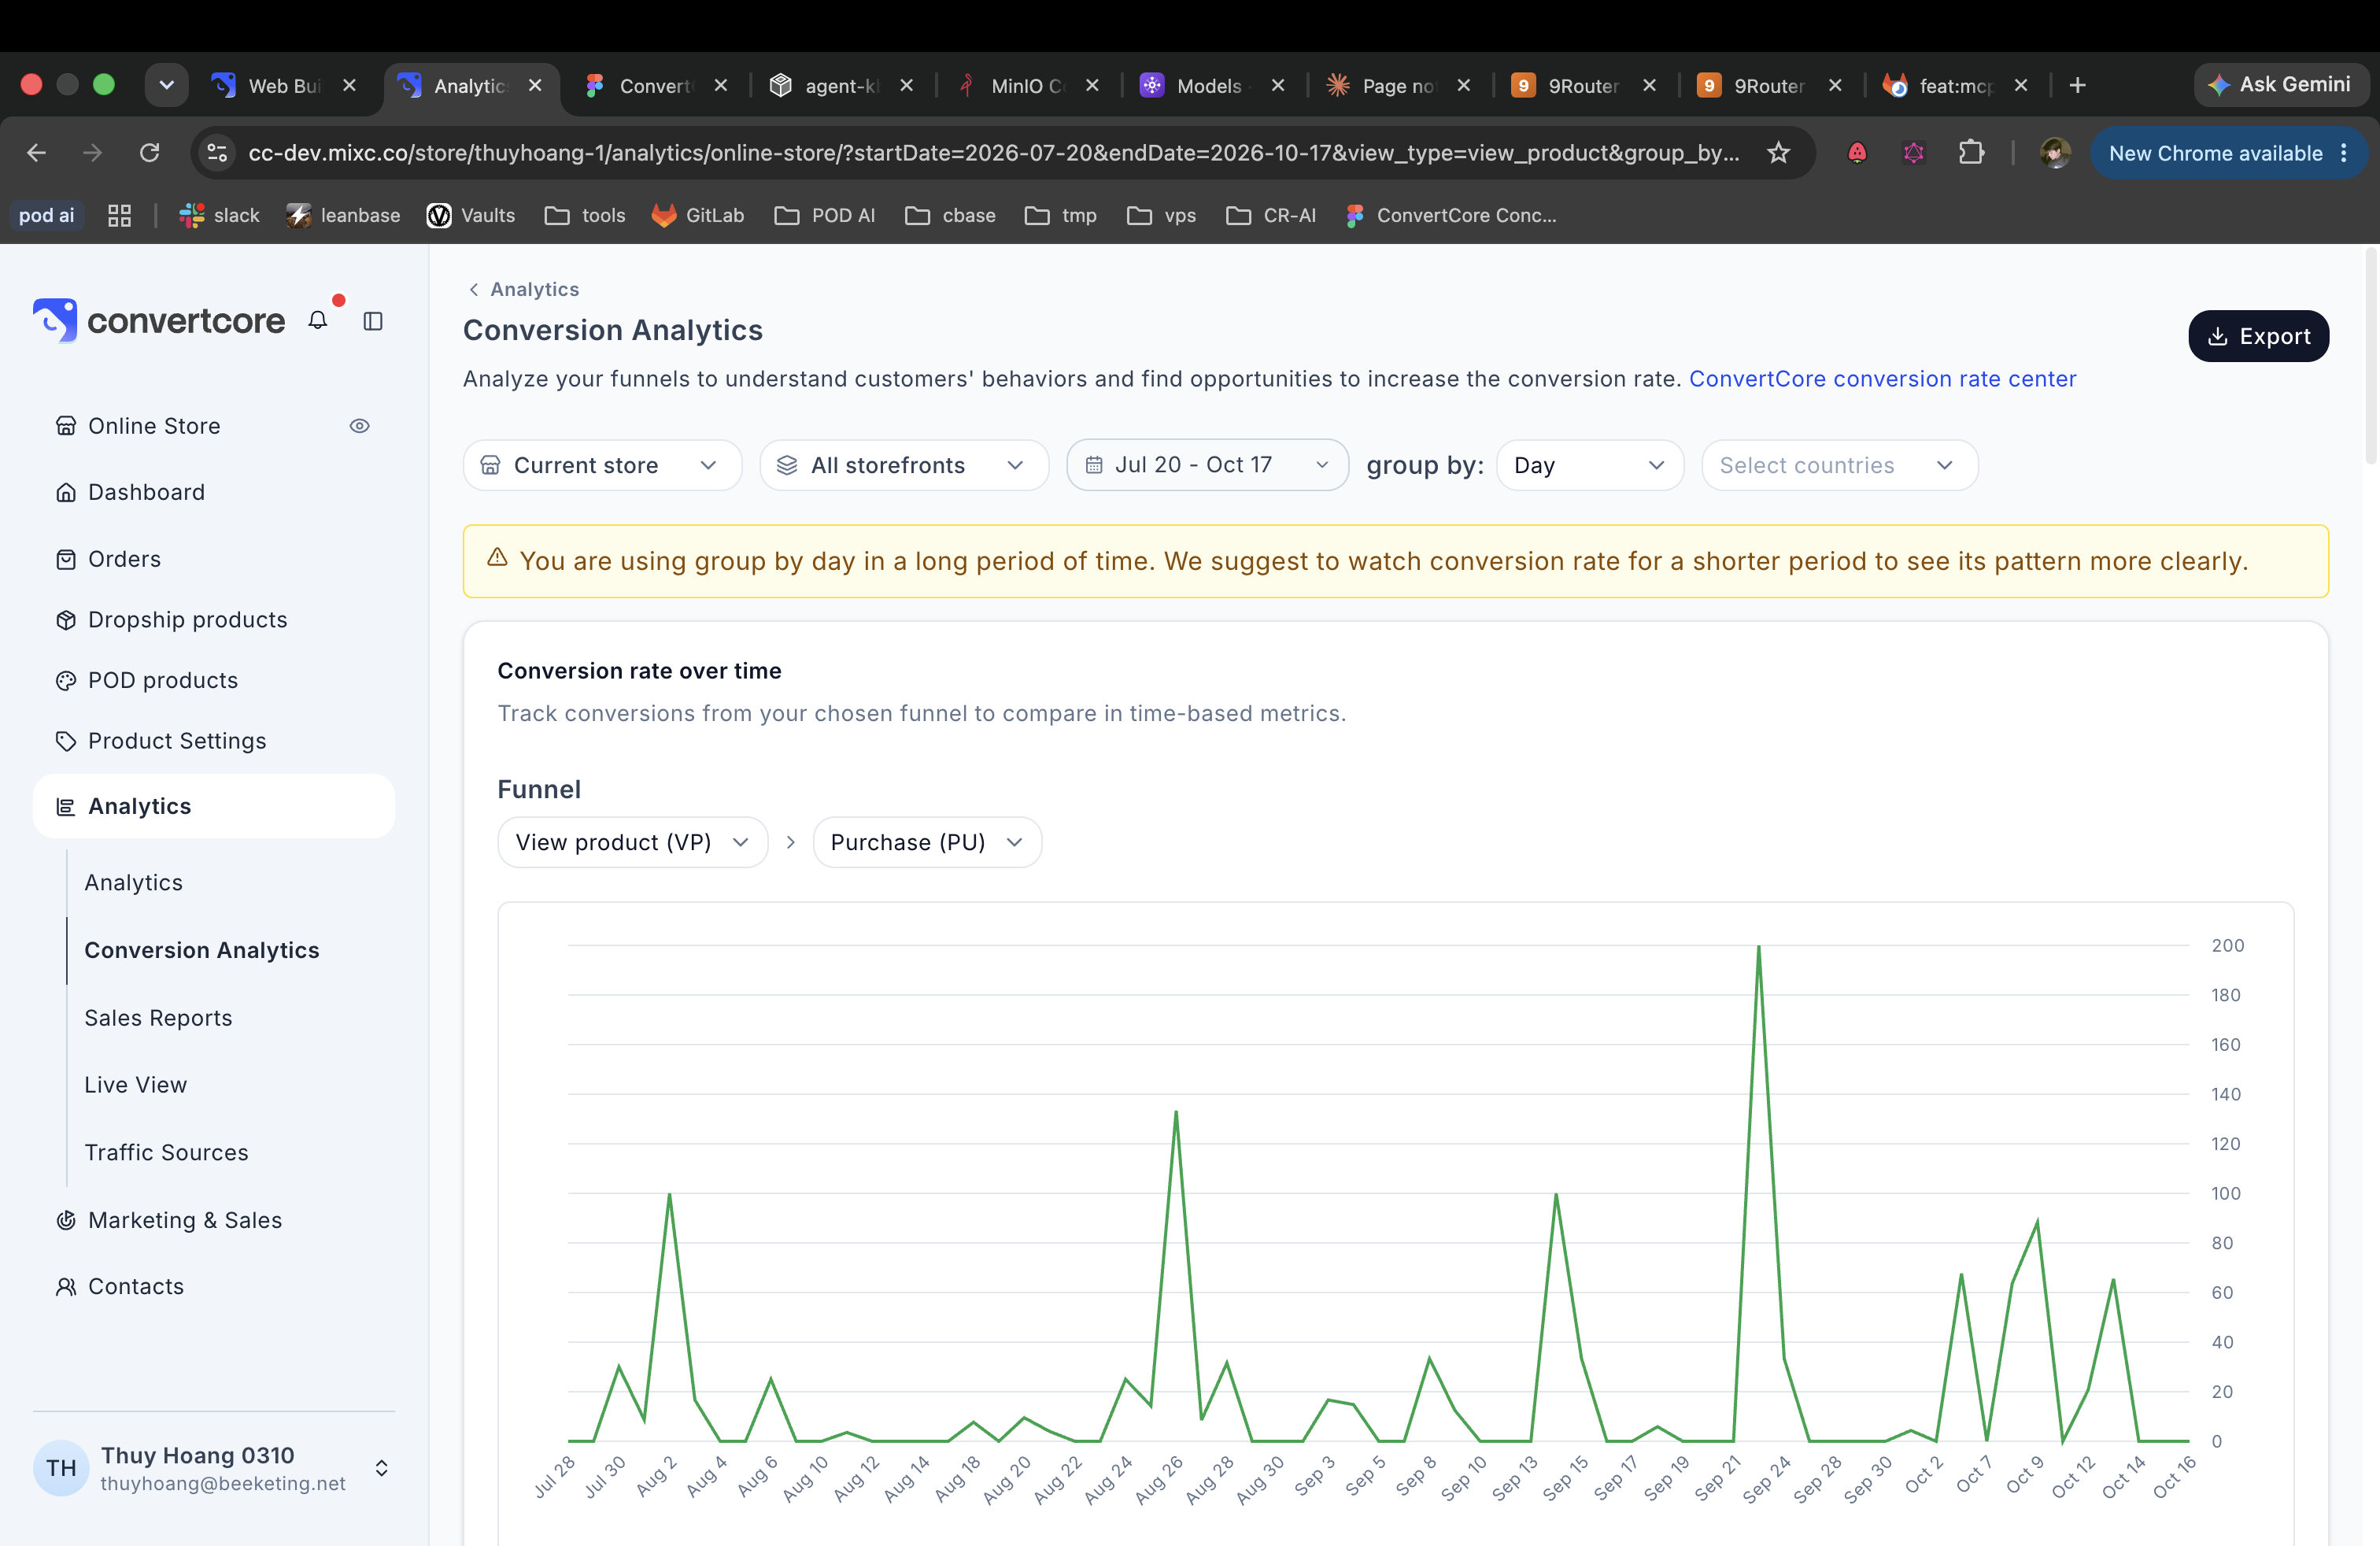Click the Export button
The width and height of the screenshot is (2380, 1546).
pyautogui.click(x=2258, y=336)
